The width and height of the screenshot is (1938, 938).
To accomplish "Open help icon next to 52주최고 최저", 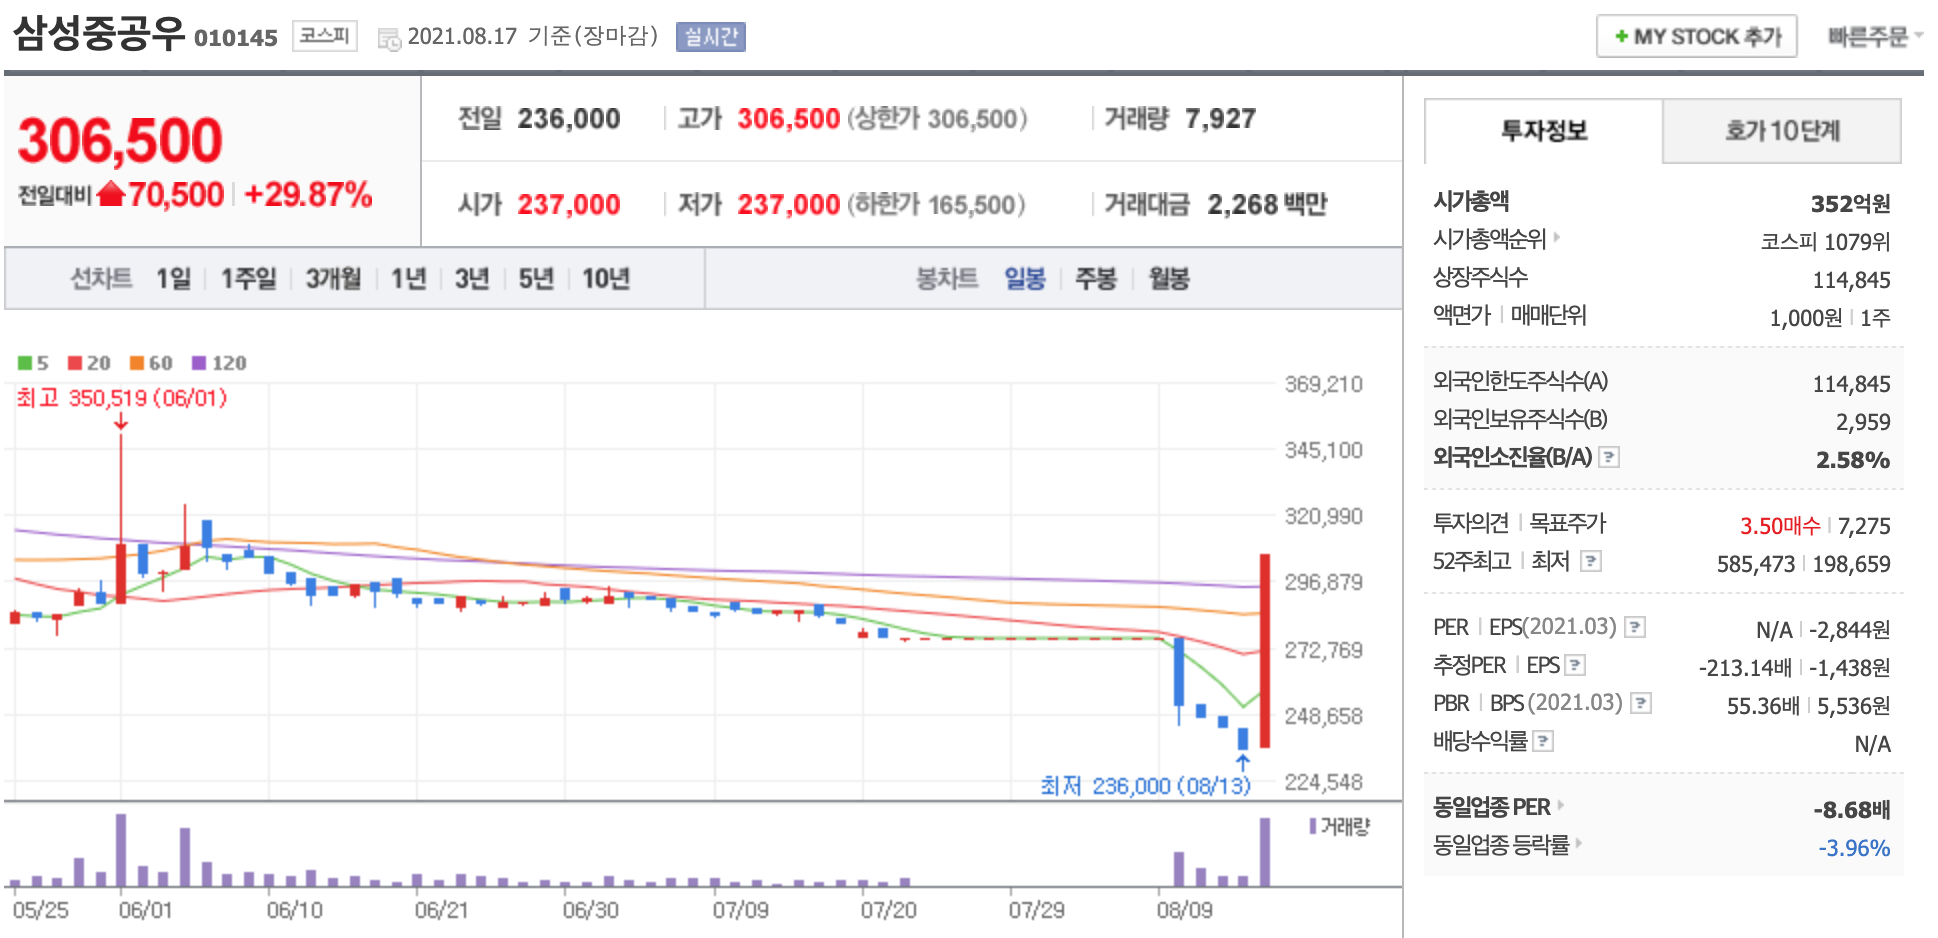I will [1591, 561].
